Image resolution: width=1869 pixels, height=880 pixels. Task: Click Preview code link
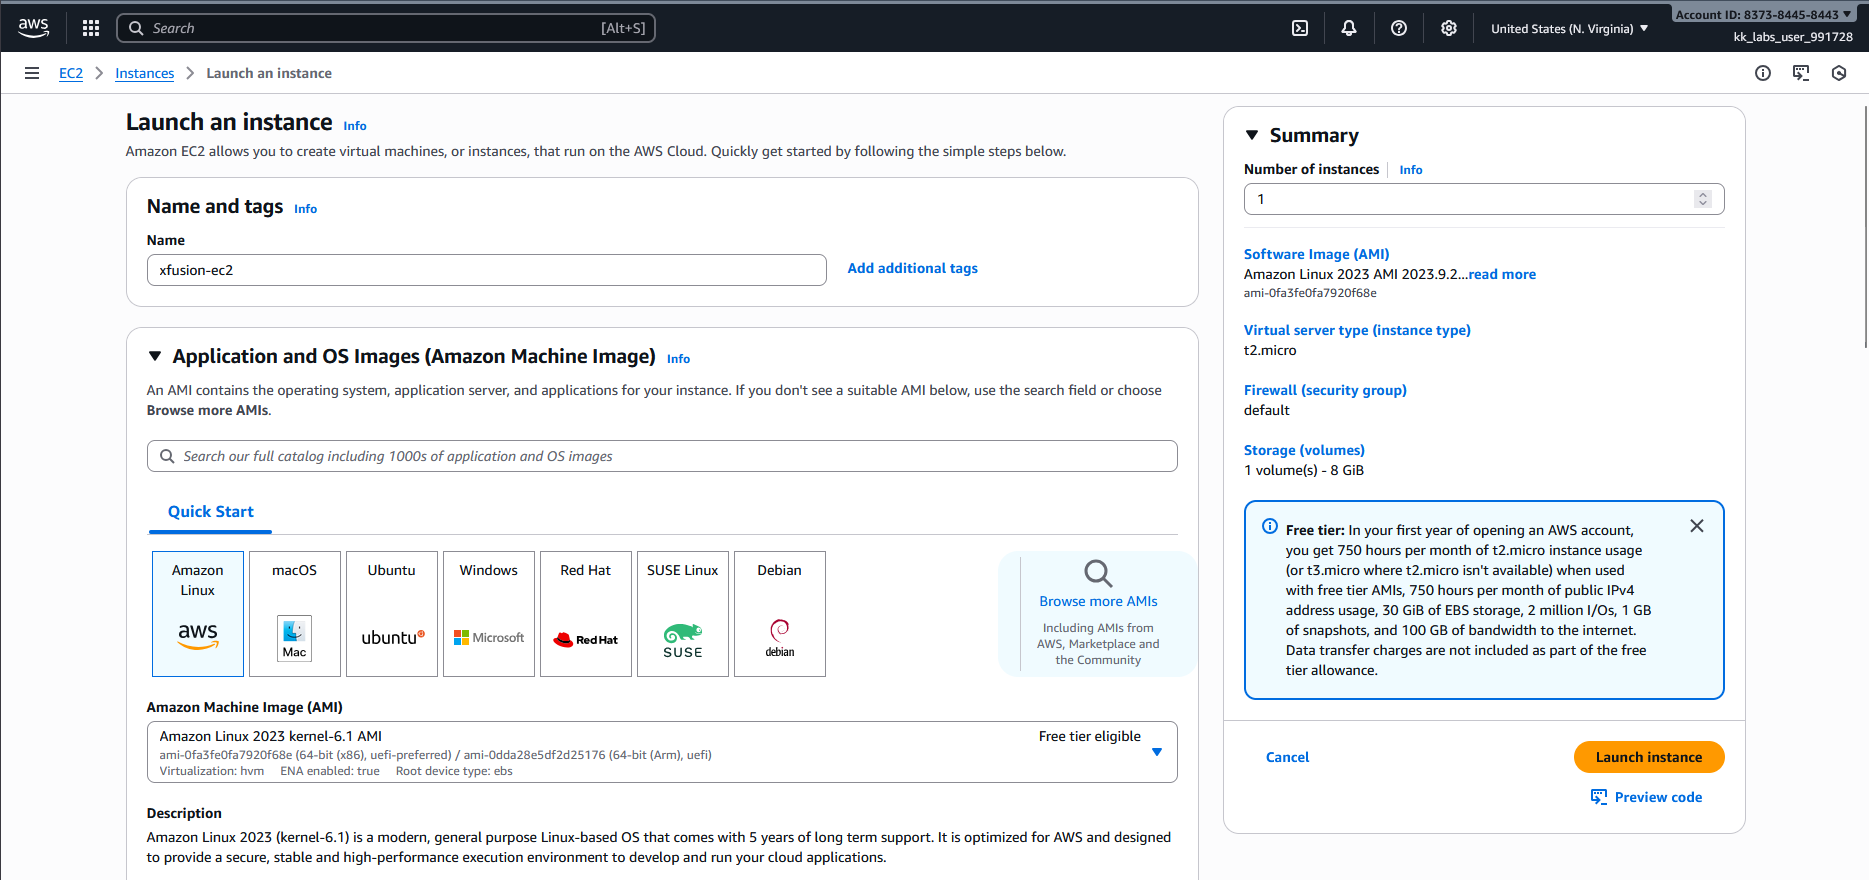tap(1646, 797)
